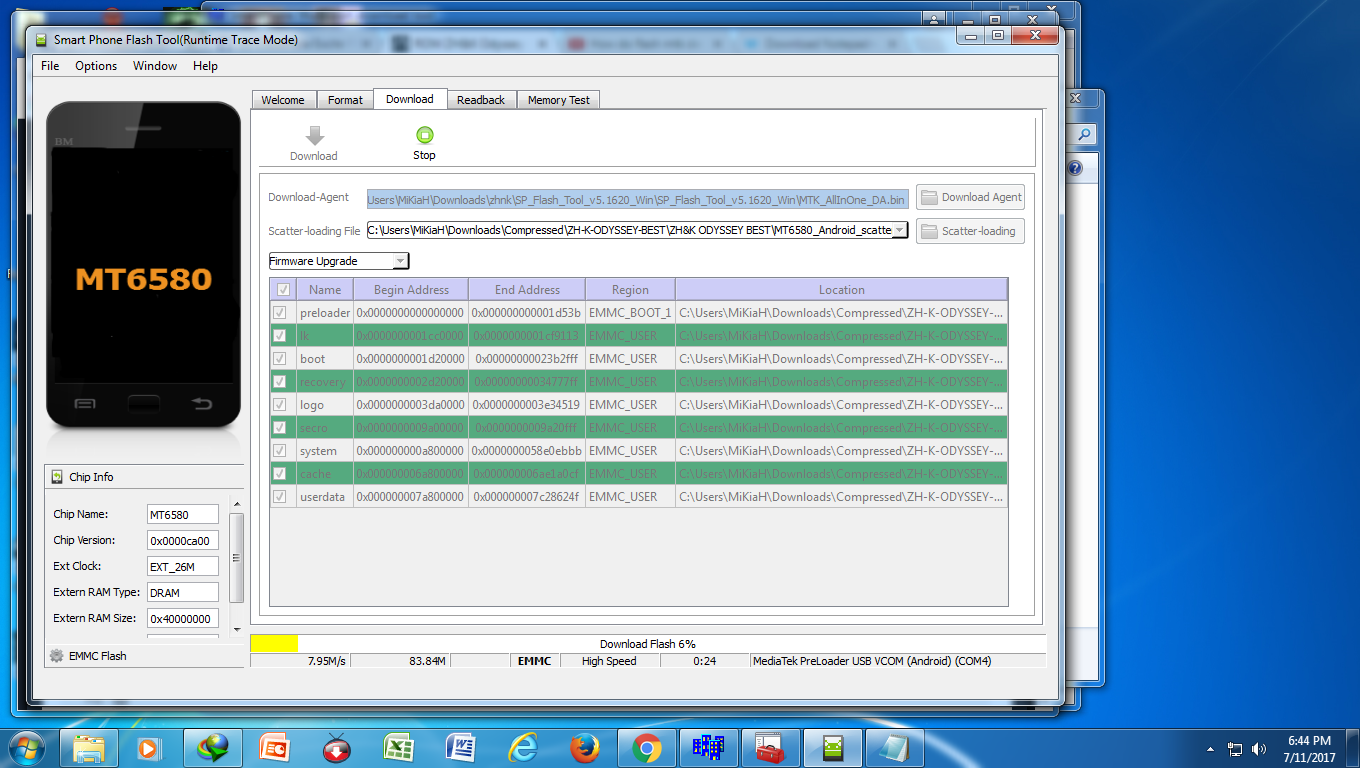Switch to the Readback tab
1360x768 pixels.
(x=481, y=100)
